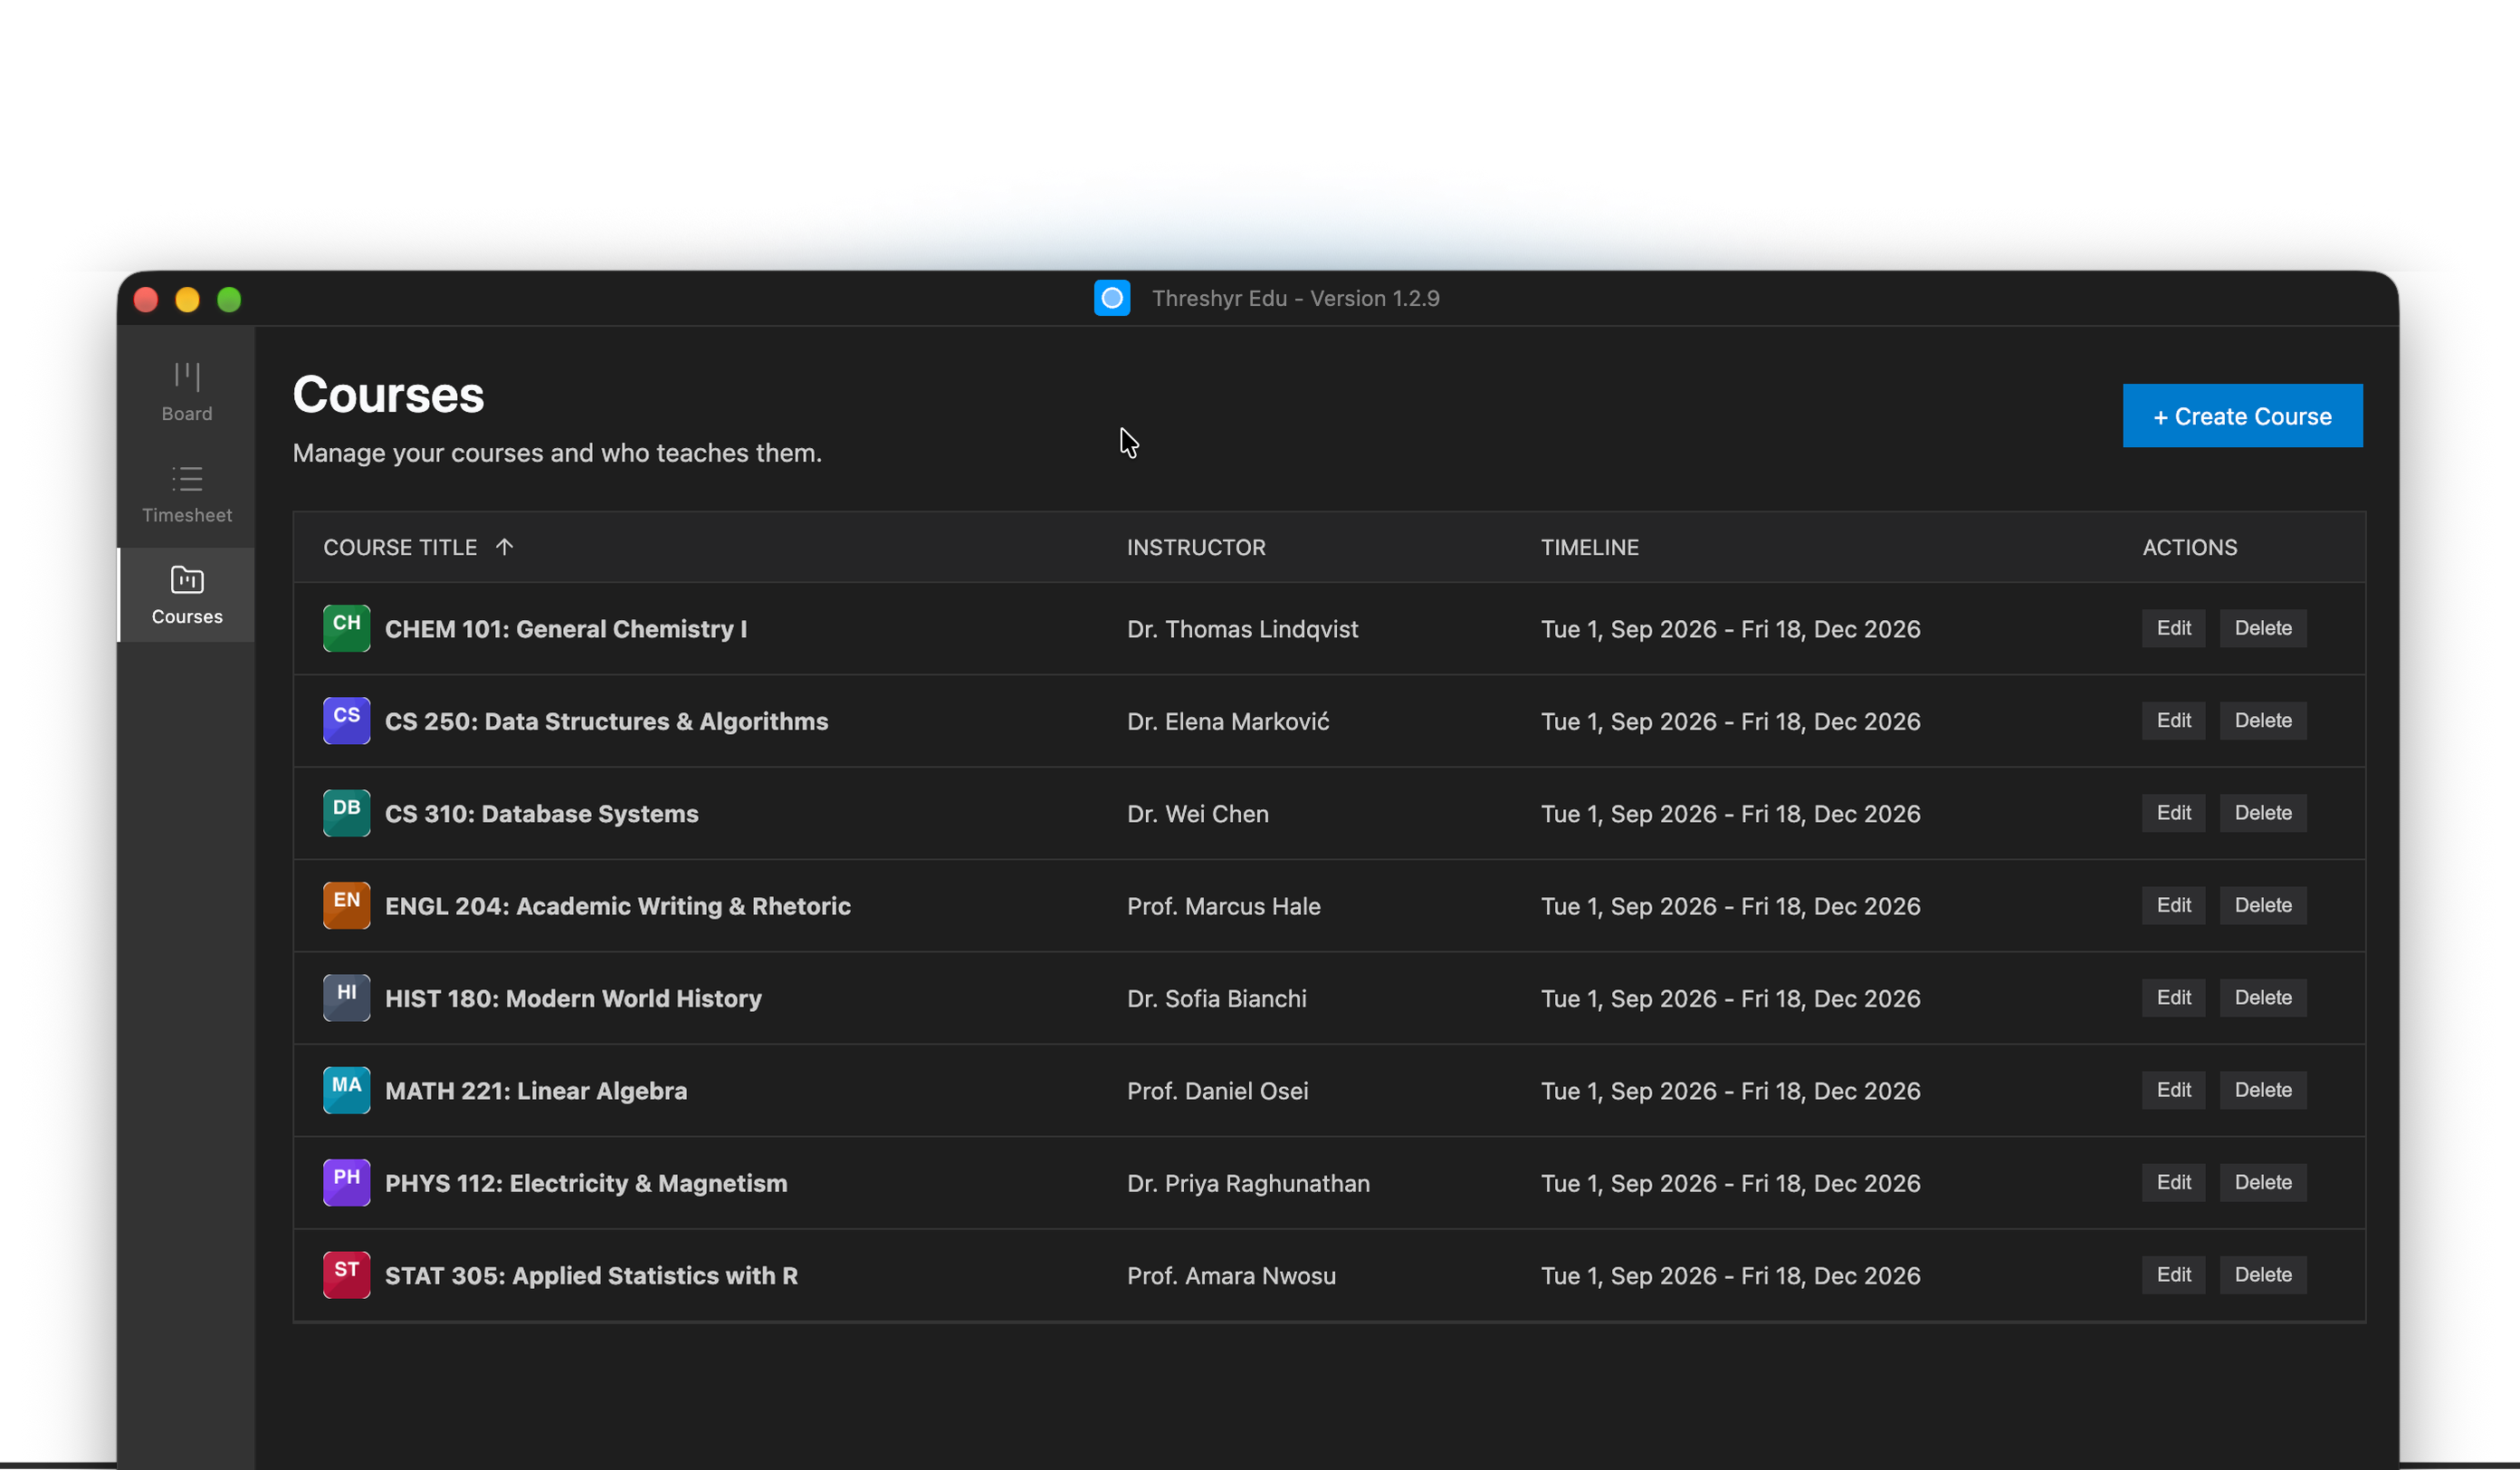This screenshot has height=1470, width=2520.
Task: Select 'PHYS 112: Electricity & Magnetism' title
Action: 586,1183
